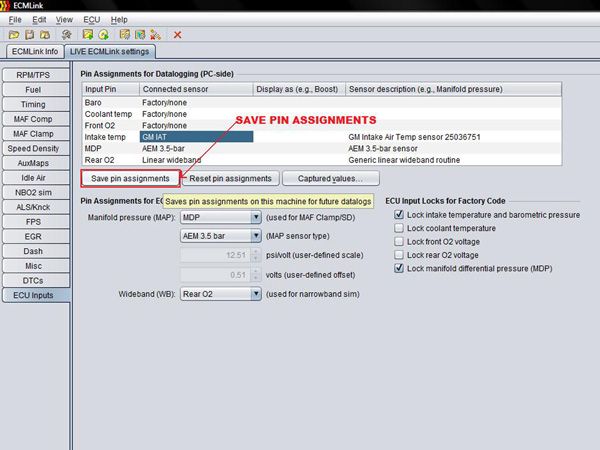Click the psi/volt scale stepper up arrow
Viewport: 600px width, 450px height.
pyautogui.click(x=255, y=252)
